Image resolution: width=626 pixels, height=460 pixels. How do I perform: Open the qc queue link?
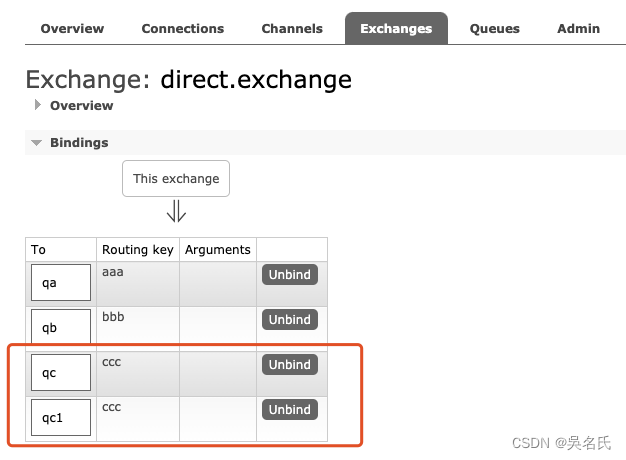tap(49, 373)
